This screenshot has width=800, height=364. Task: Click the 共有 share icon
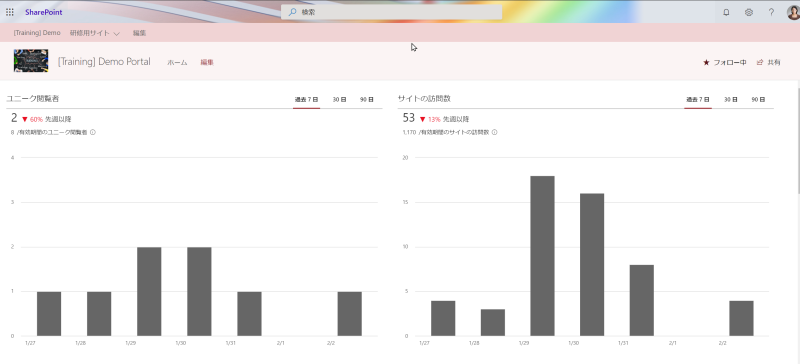click(x=760, y=62)
